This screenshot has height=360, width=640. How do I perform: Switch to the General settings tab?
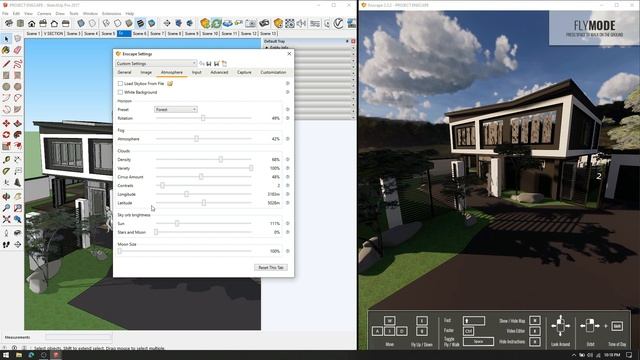tap(124, 72)
